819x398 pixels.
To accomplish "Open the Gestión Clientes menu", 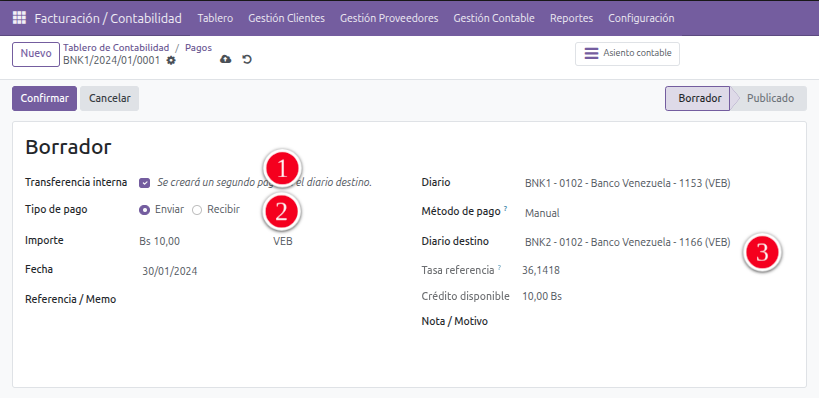I will (286, 18).
